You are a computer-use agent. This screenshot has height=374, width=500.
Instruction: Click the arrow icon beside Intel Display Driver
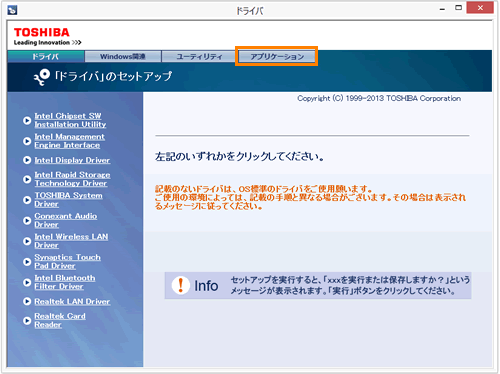pyautogui.click(x=27, y=160)
